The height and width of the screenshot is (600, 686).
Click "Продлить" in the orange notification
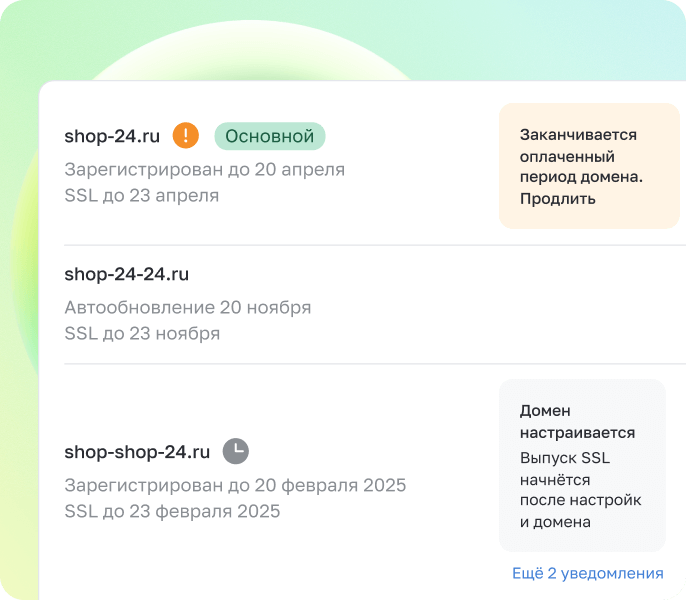[x=557, y=199]
